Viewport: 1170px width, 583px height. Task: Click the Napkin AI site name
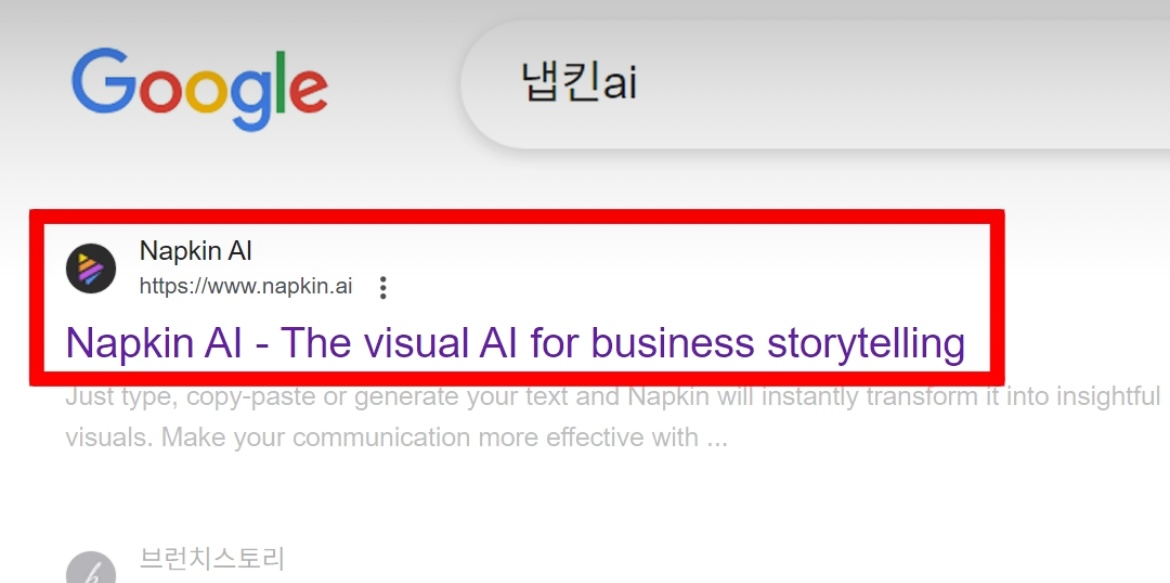(x=195, y=252)
